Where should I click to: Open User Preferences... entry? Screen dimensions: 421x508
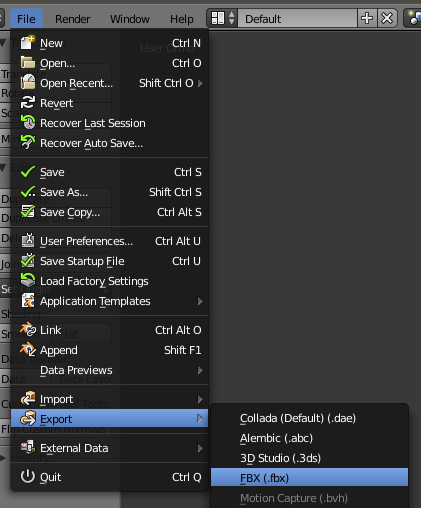pos(110,241)
